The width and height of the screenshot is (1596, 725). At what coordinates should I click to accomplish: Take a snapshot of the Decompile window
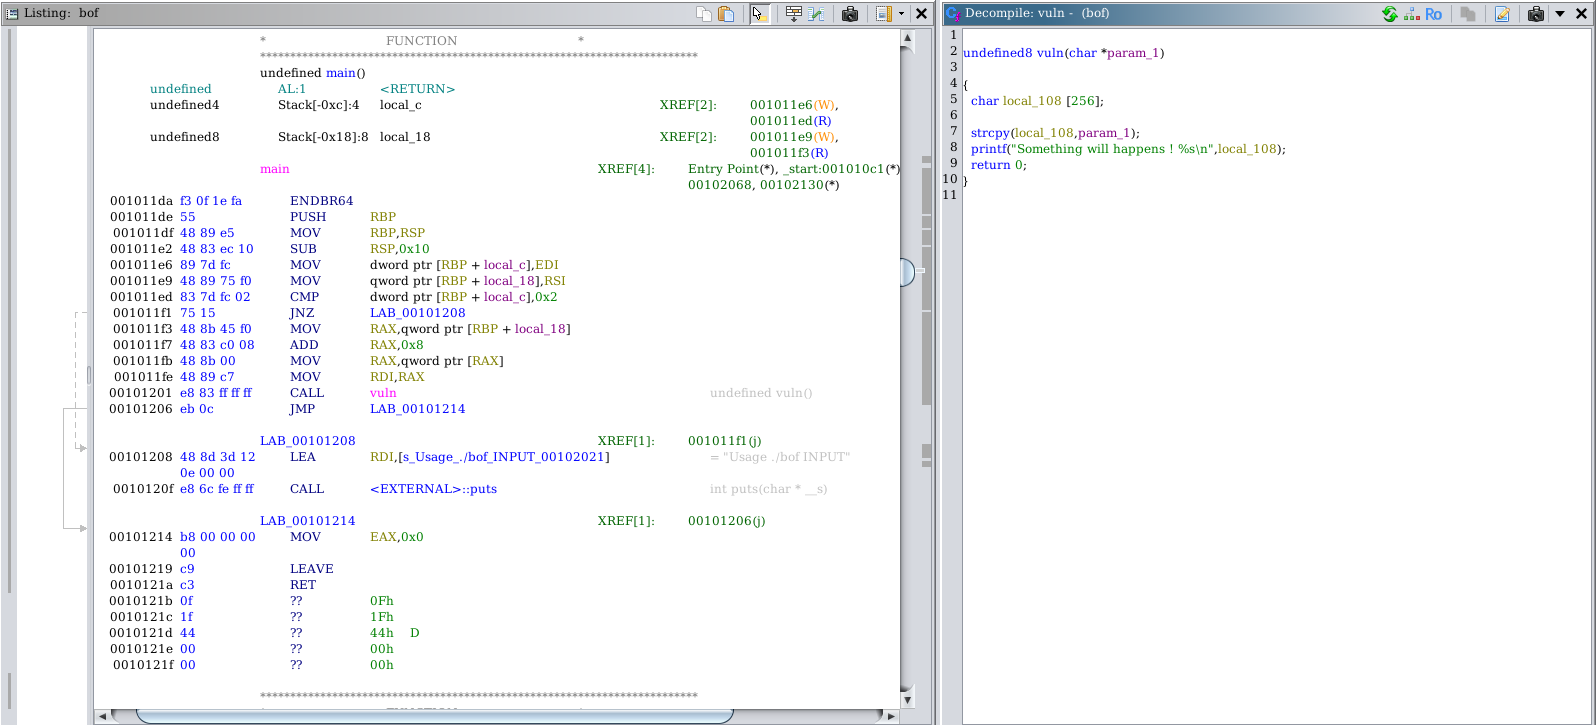(x=1536, y=14)
